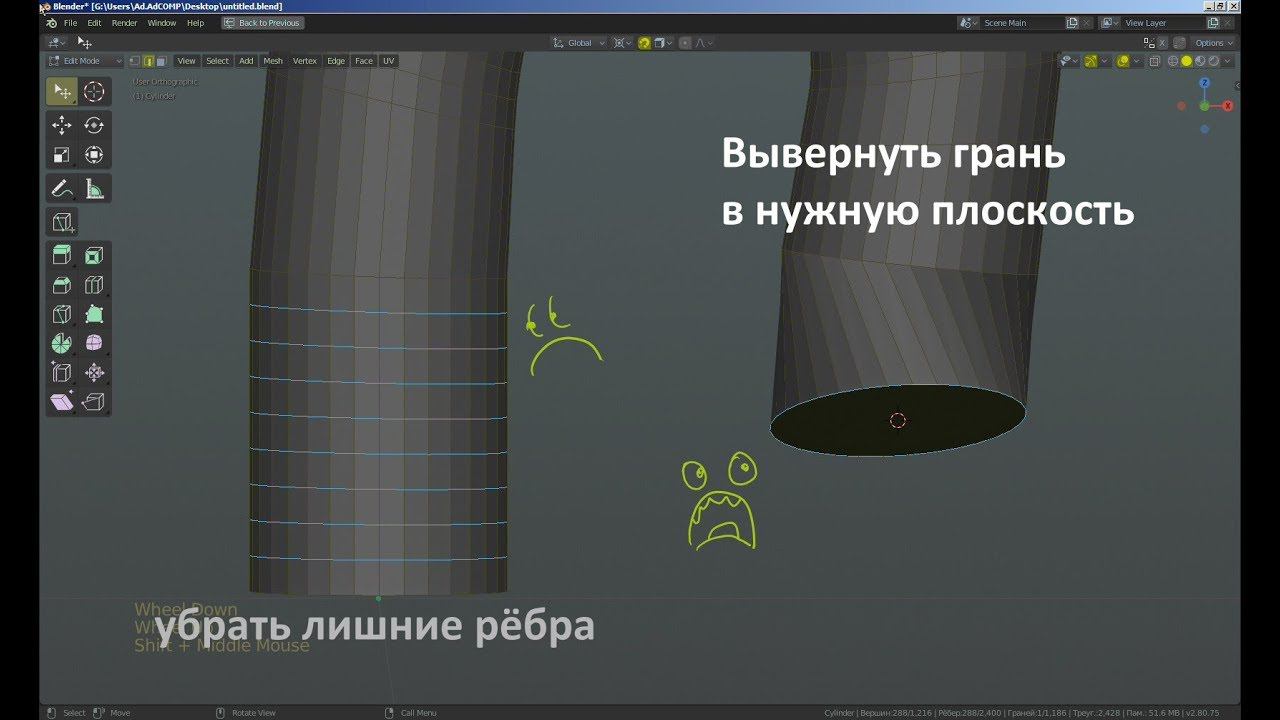Select the Loop Cut tool
This screenshot has height=720, width=1280.
94,285
